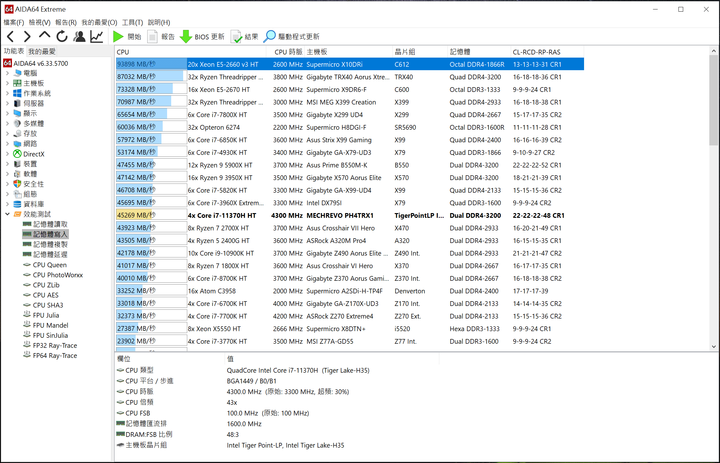Sort by 記憶體 column header
The height and width of the screenshot is (463, 720).
[x=479, y=52]
